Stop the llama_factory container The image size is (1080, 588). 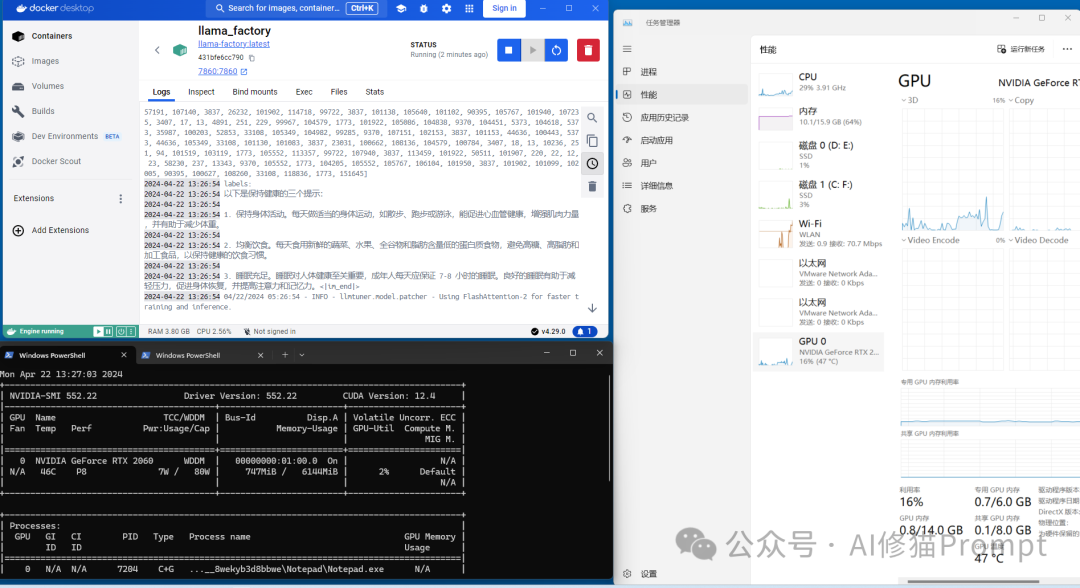tap(509, 50)
